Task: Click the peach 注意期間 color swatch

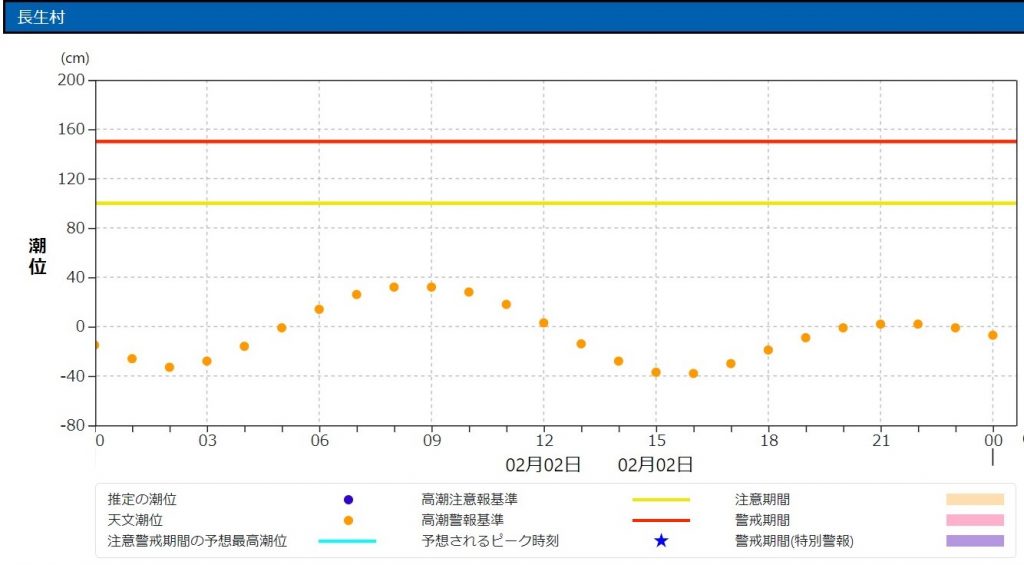Action: coord(975,500)
